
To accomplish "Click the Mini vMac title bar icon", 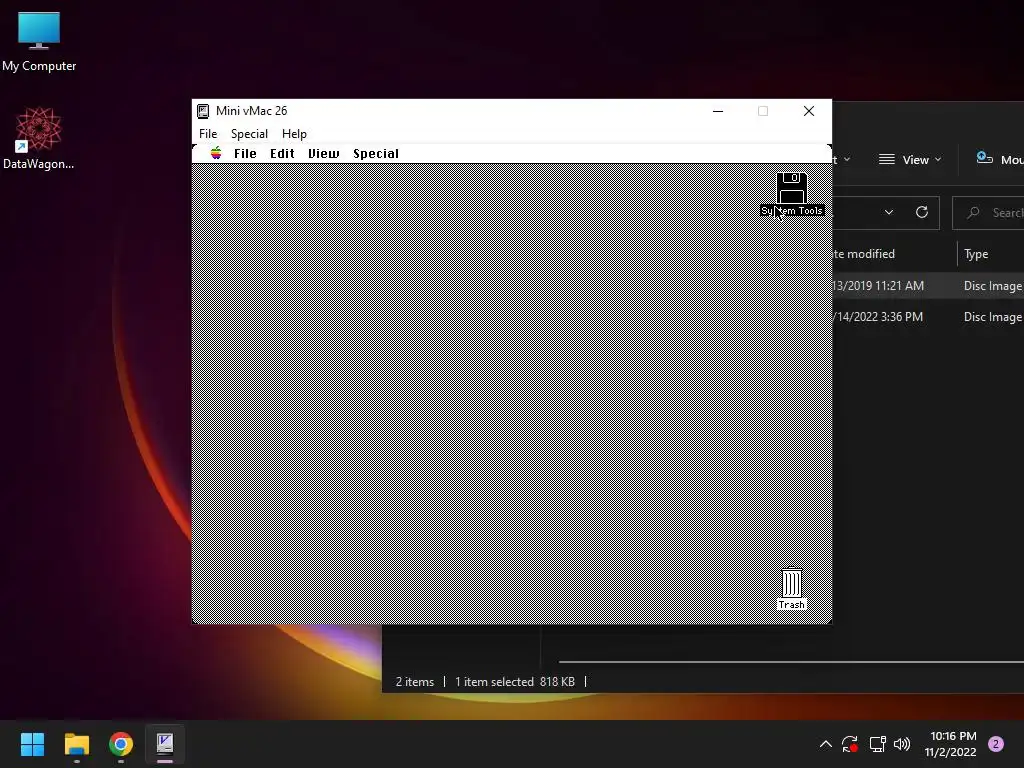I will pyautogui.click(x=203, y=111).
